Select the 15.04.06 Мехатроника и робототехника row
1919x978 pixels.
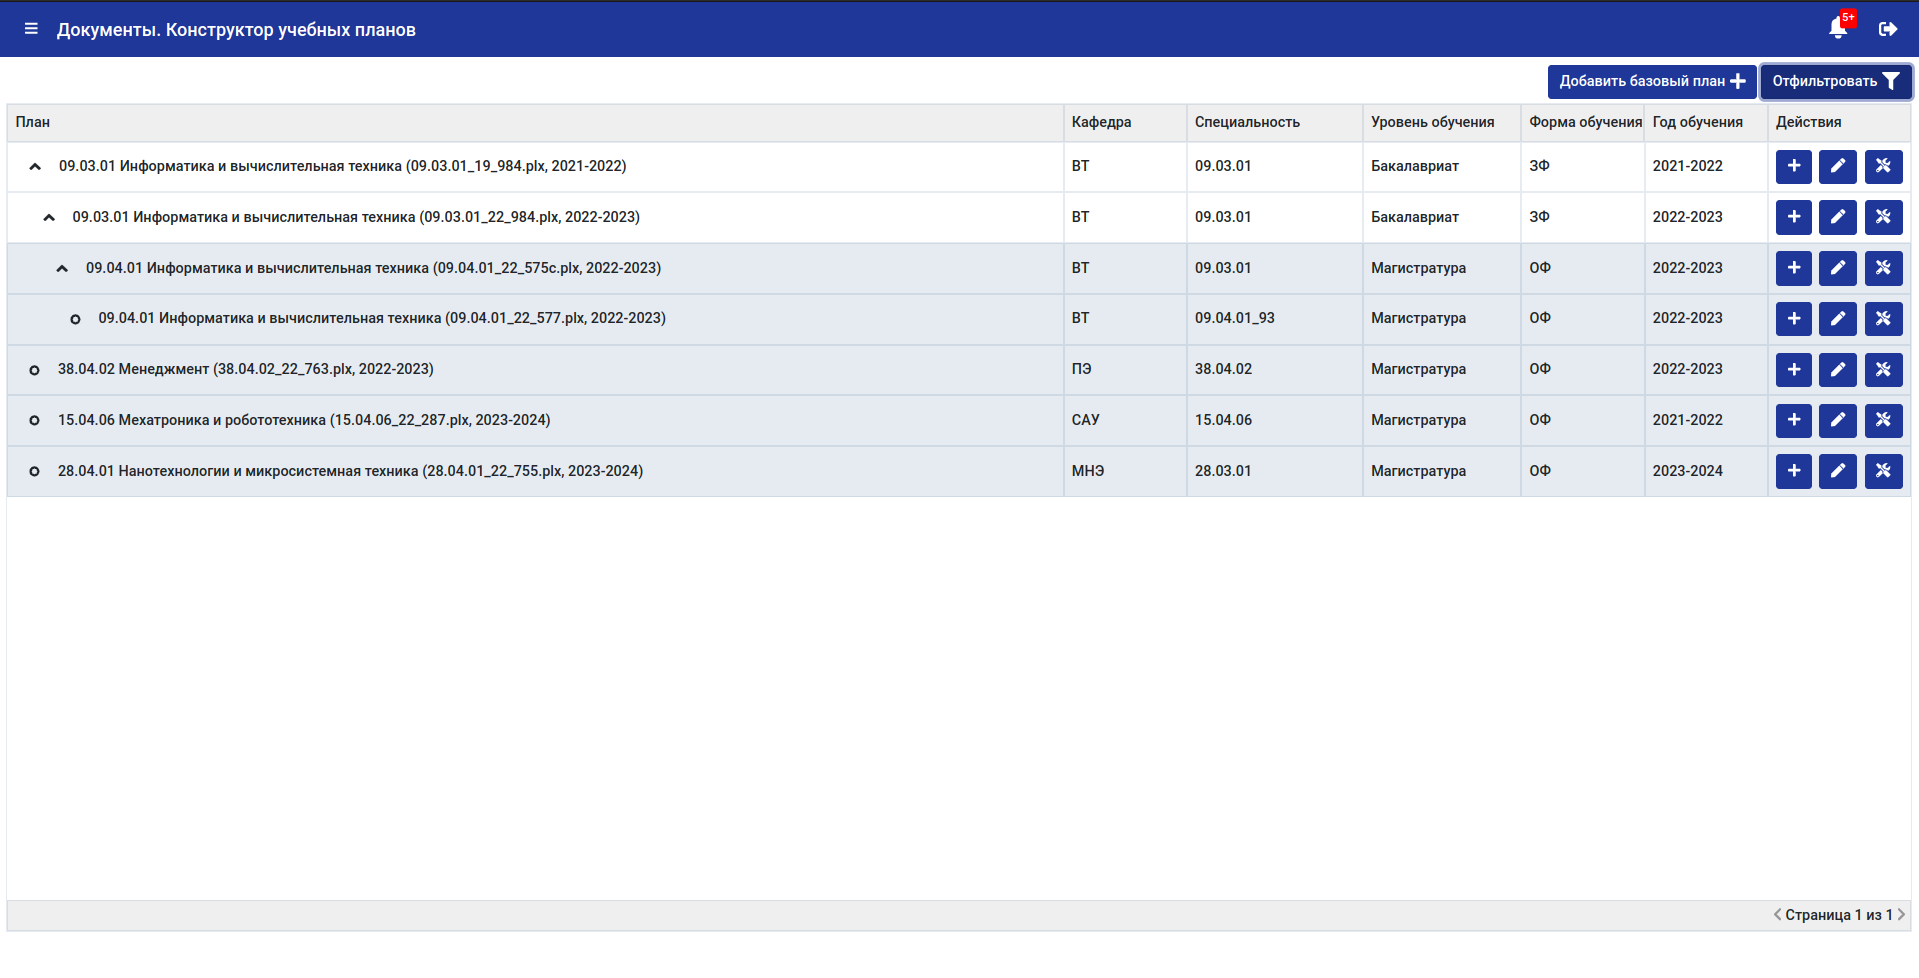click(x=958, y=421)
